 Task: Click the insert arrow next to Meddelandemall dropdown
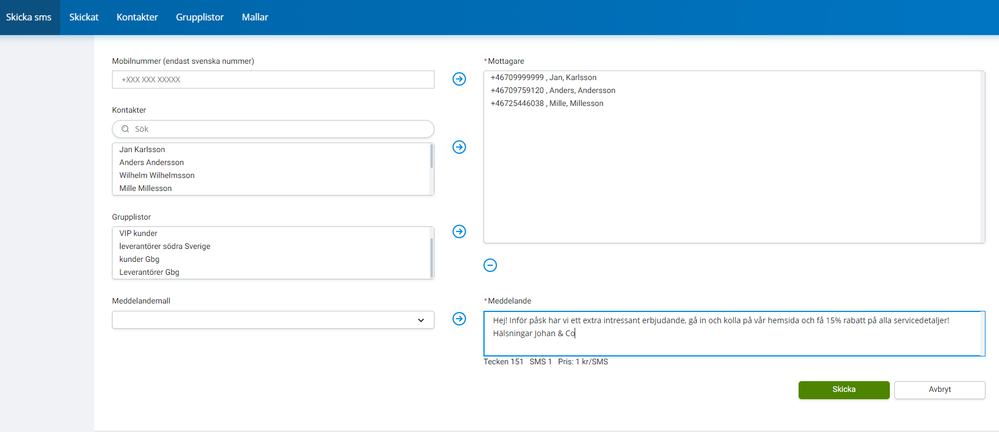(x=459, y=319)
